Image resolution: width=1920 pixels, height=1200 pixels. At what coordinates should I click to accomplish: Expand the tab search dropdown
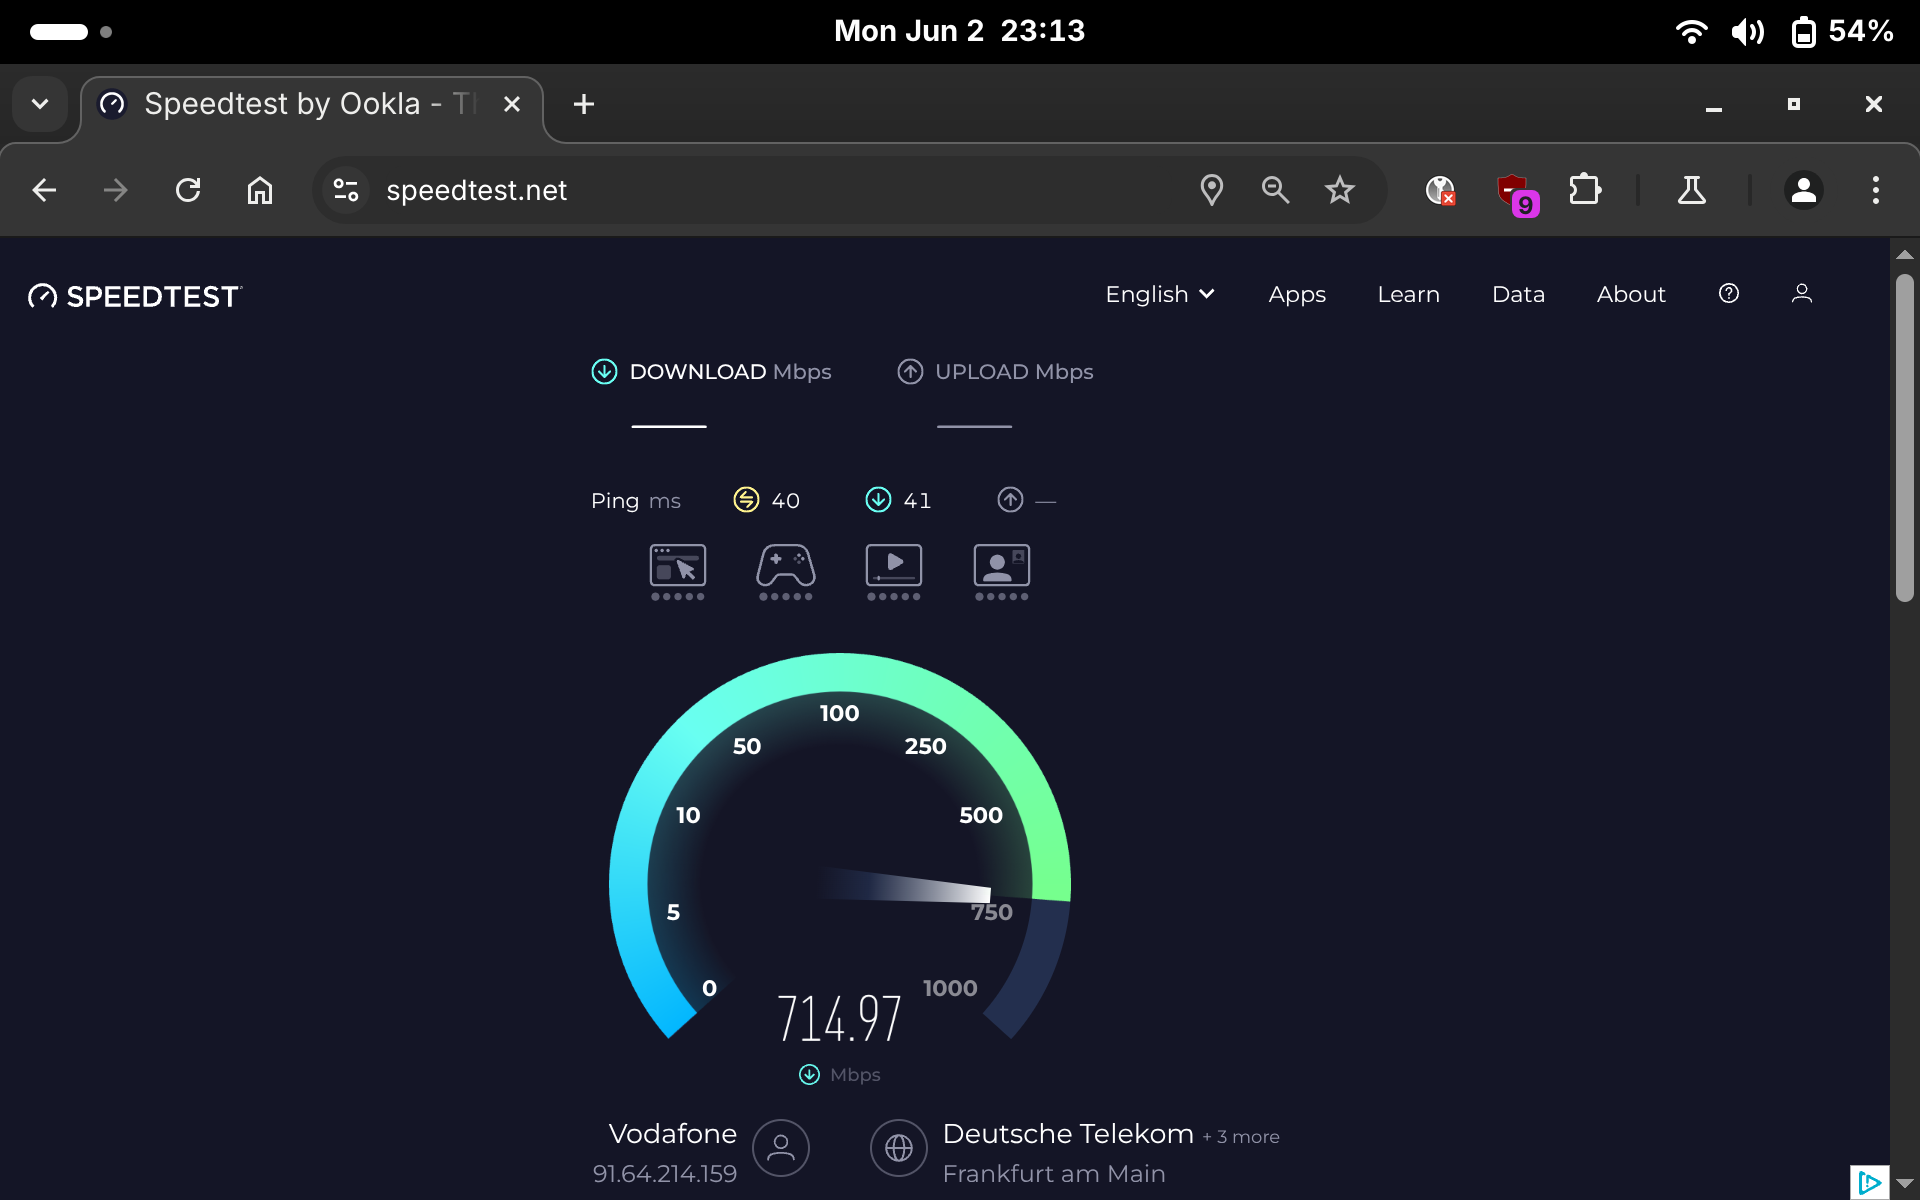40,104
